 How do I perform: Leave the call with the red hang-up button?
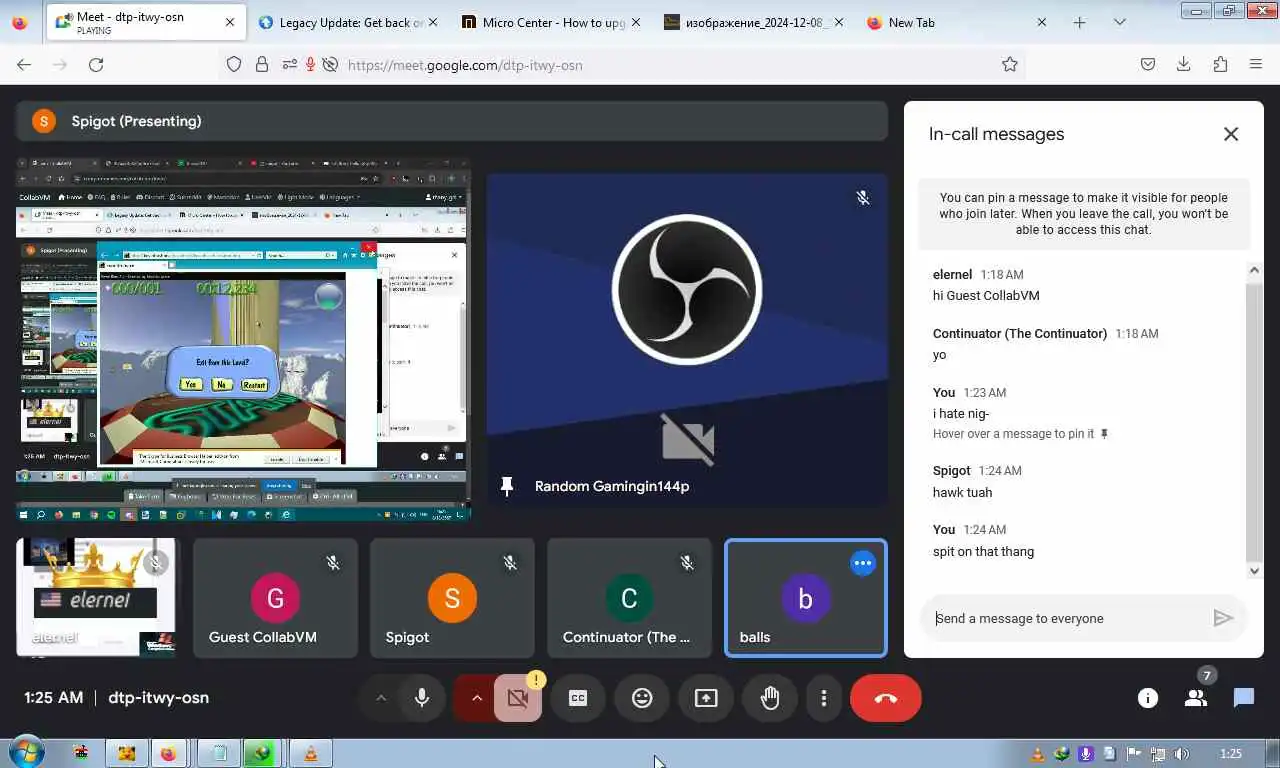tap(886, 698)
